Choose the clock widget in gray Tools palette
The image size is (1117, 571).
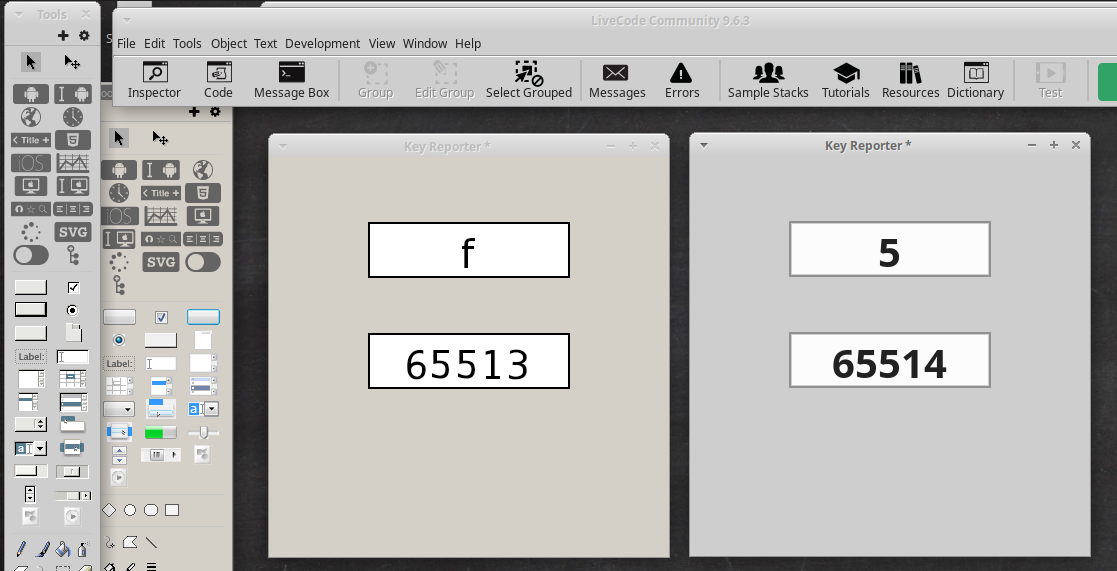point(73,117)
